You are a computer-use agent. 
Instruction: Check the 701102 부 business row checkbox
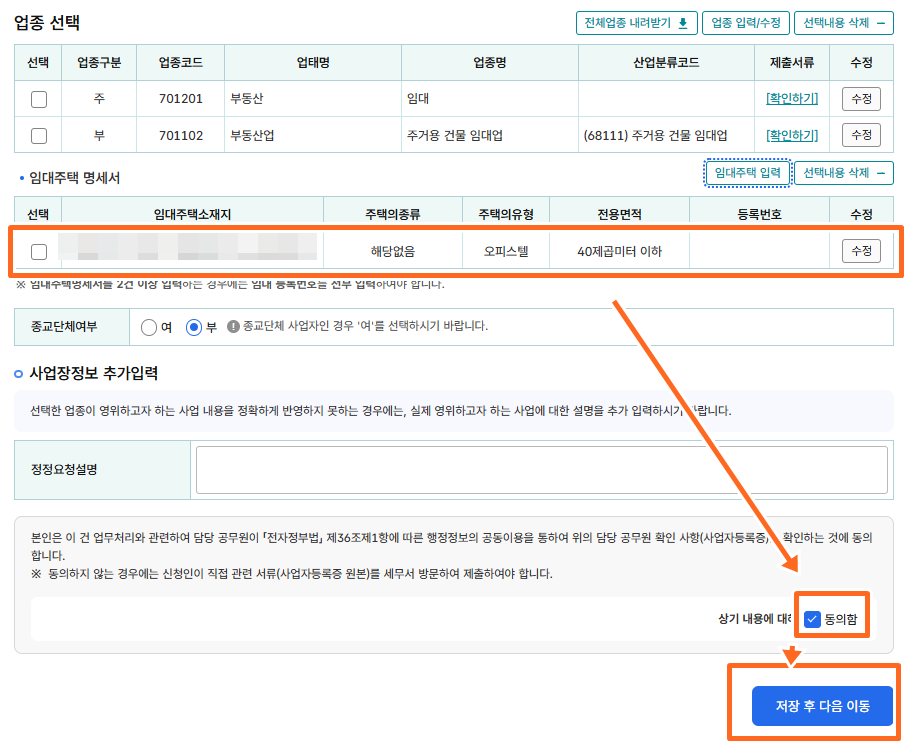tap(40, 134)
